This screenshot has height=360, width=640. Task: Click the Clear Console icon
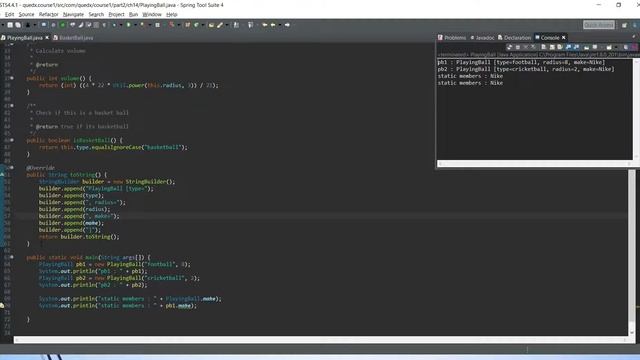(543, 47)
